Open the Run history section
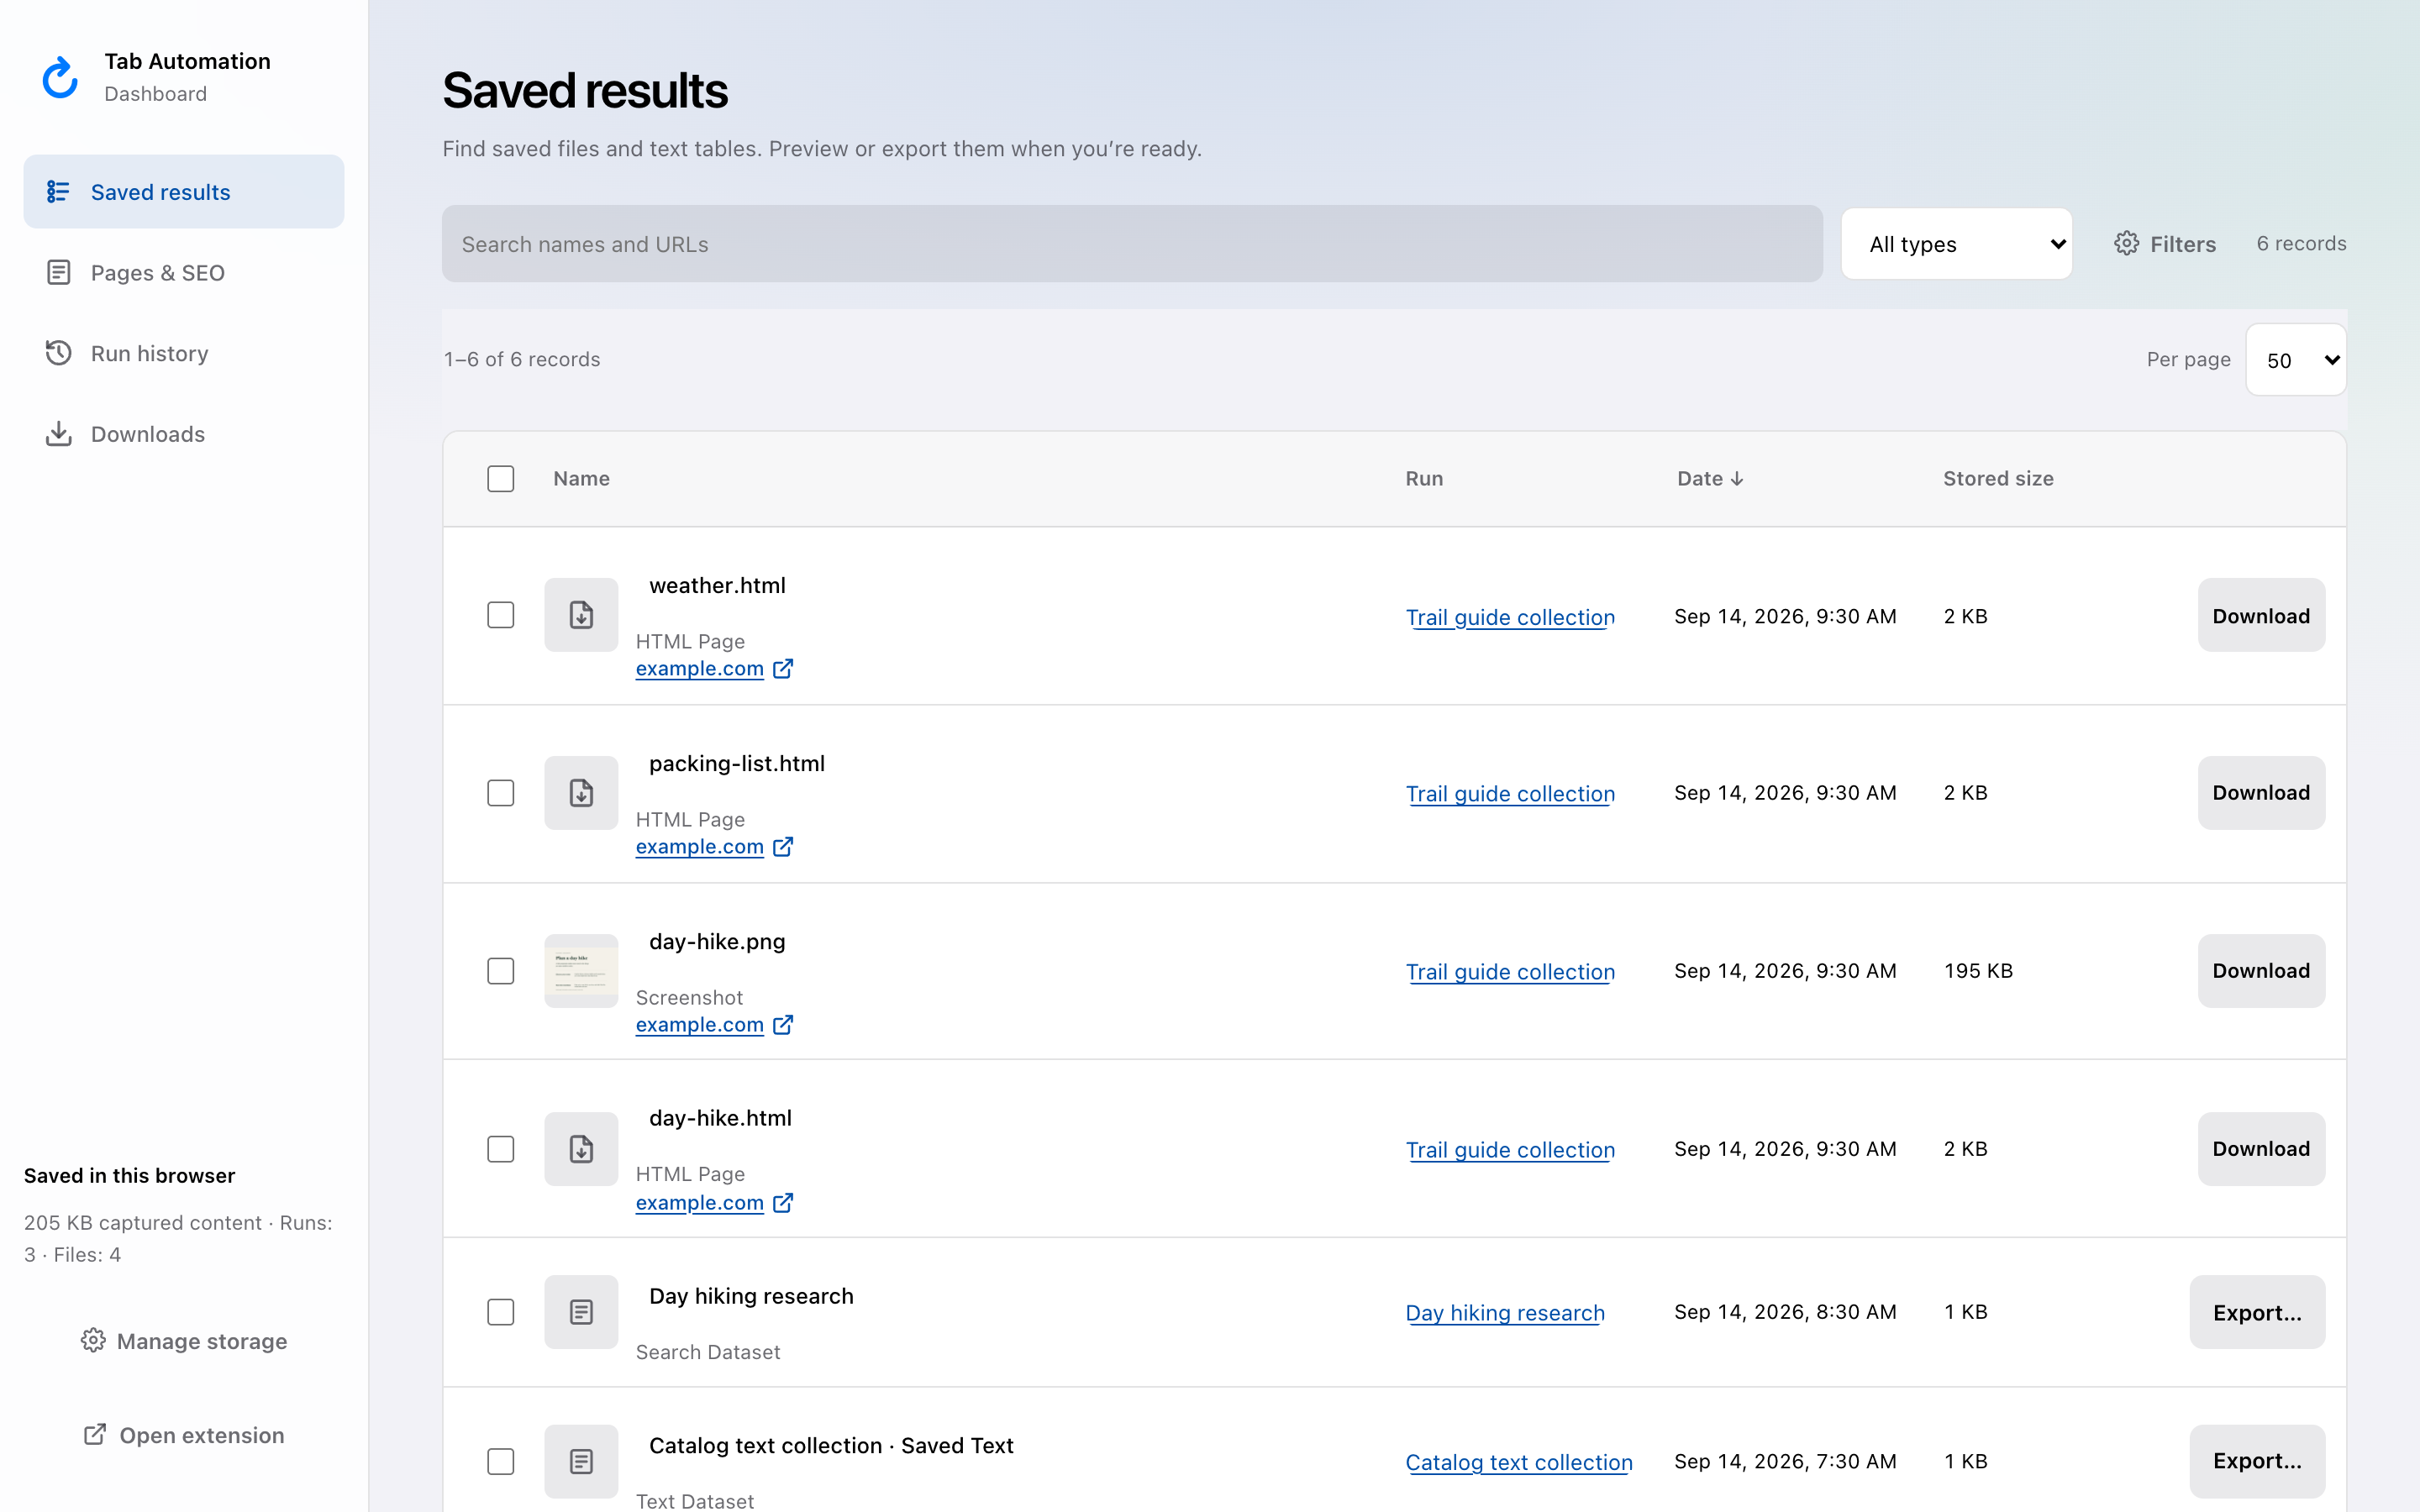 pos(184,353)
